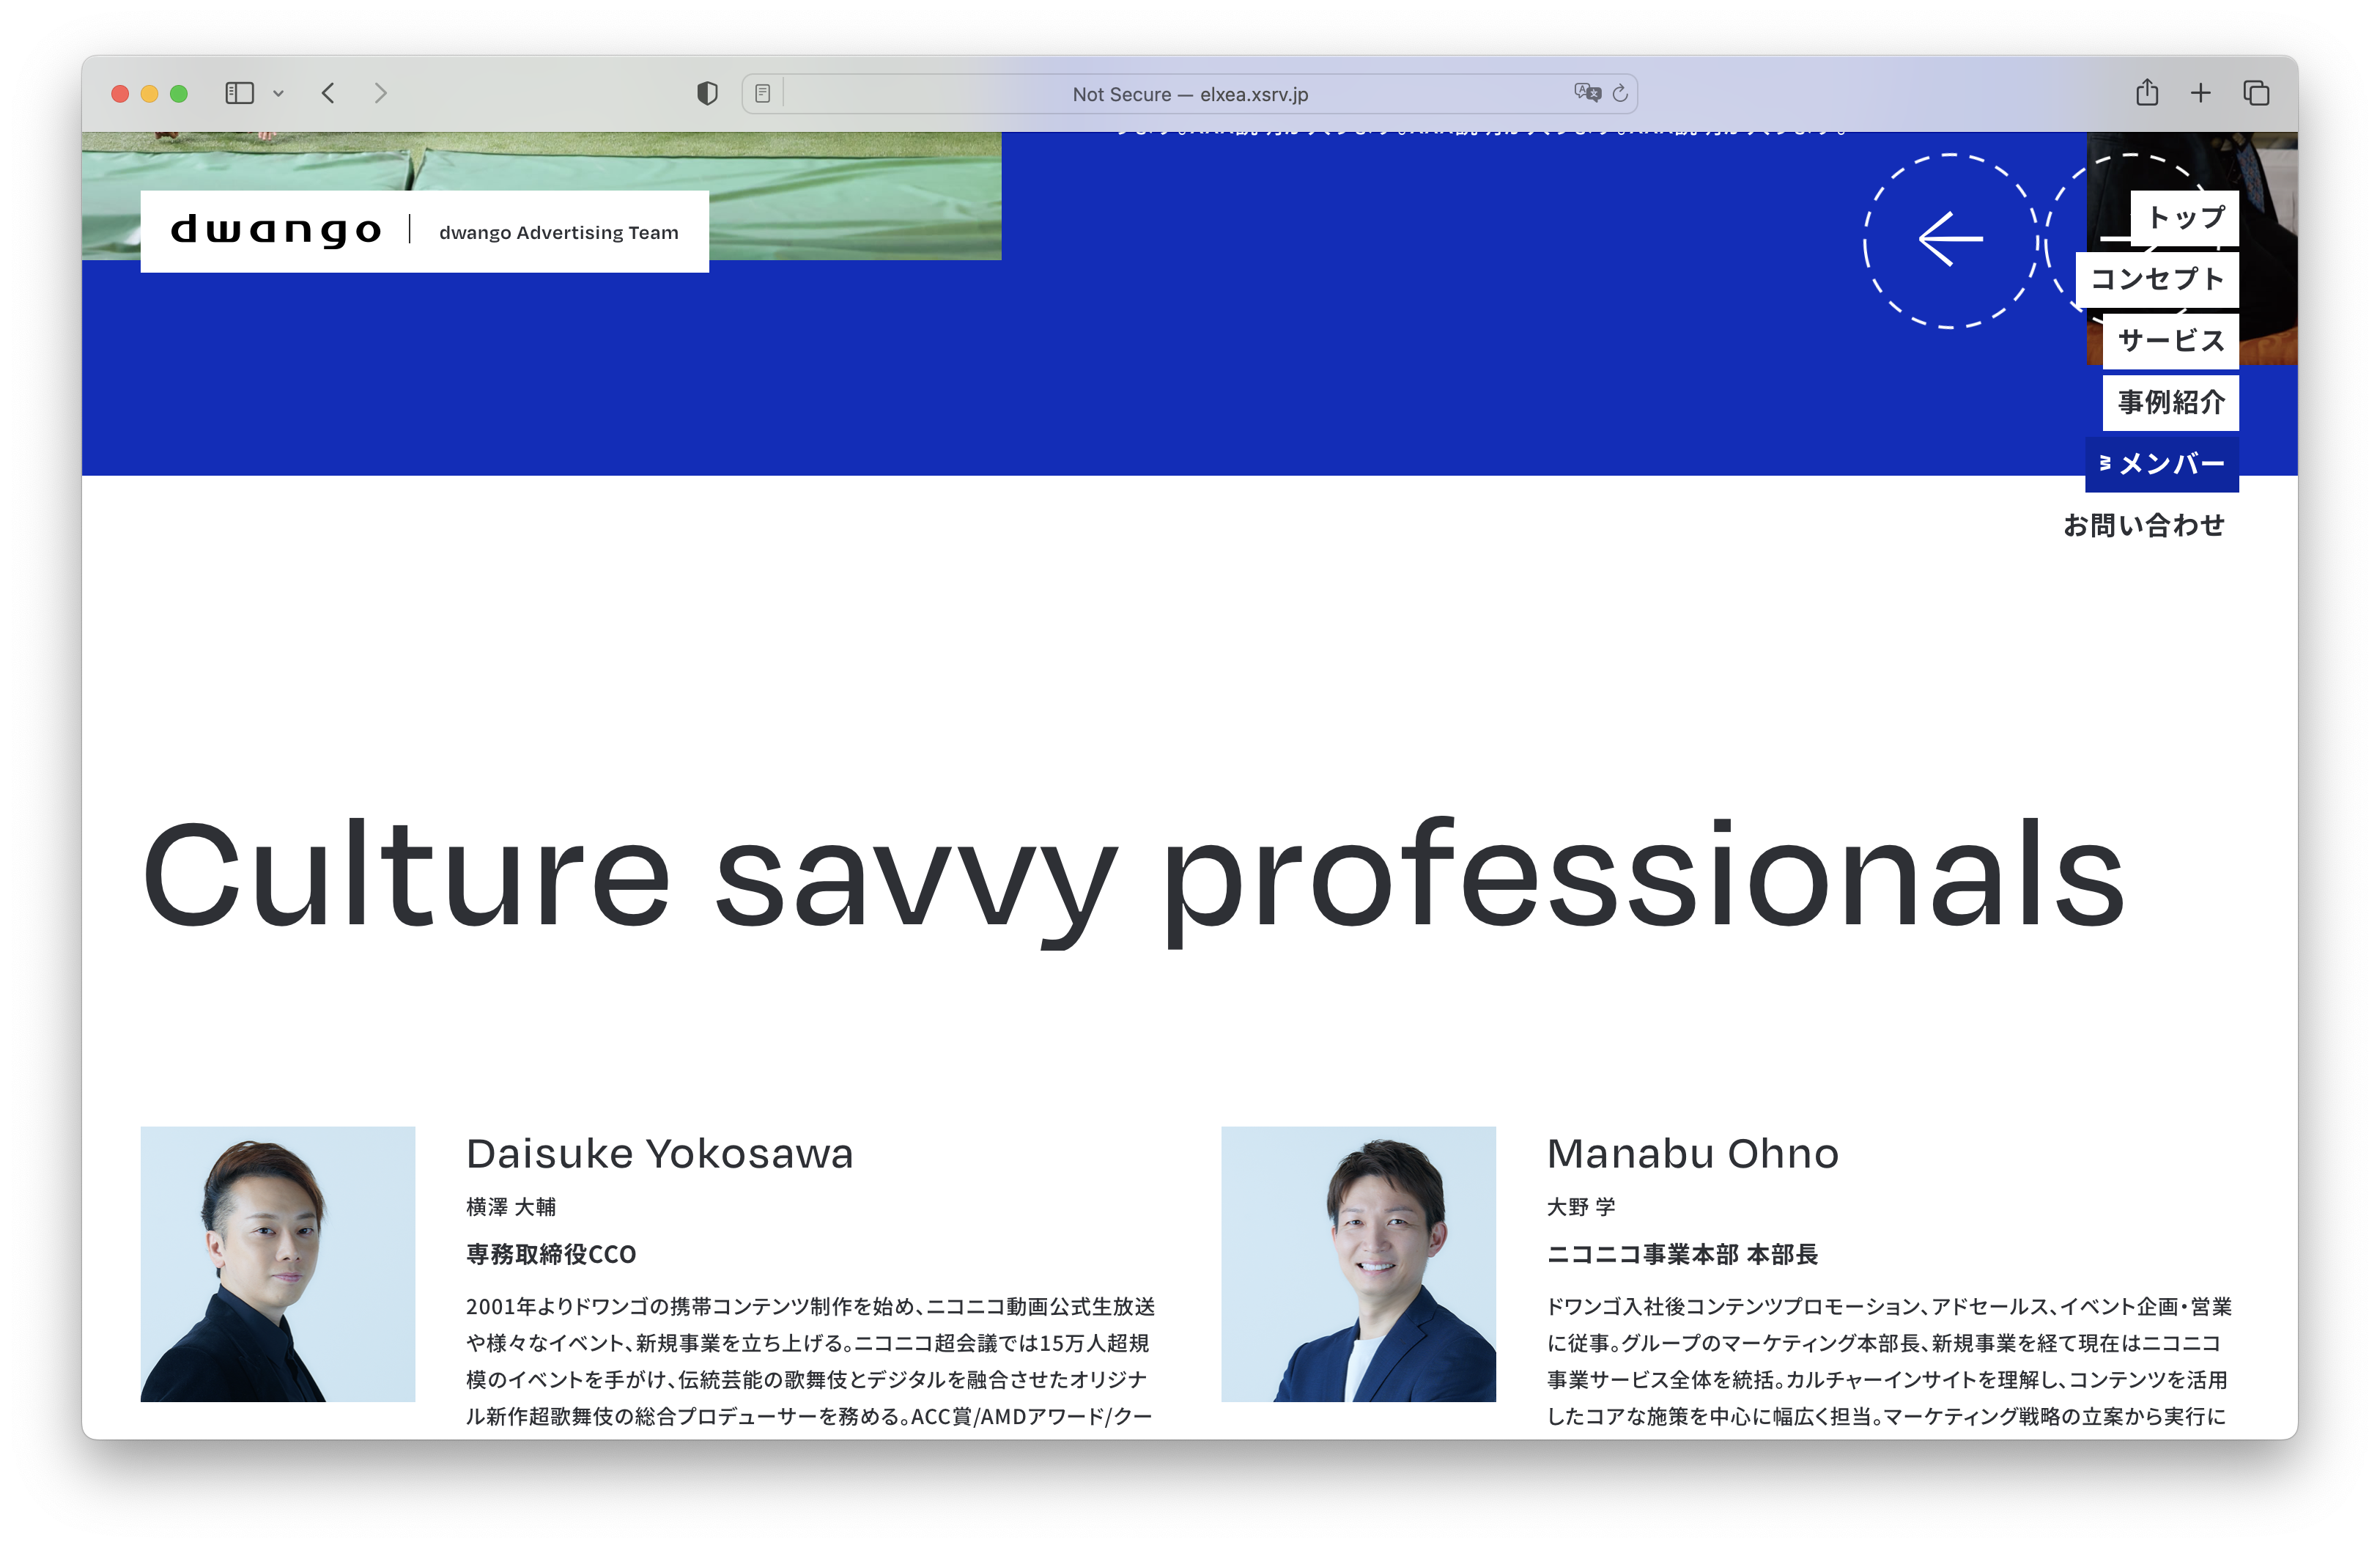Select コンセプト in the side menu
Image resolution: width=2380 pixels, height=1548 pixels.
coord(2157,279)
